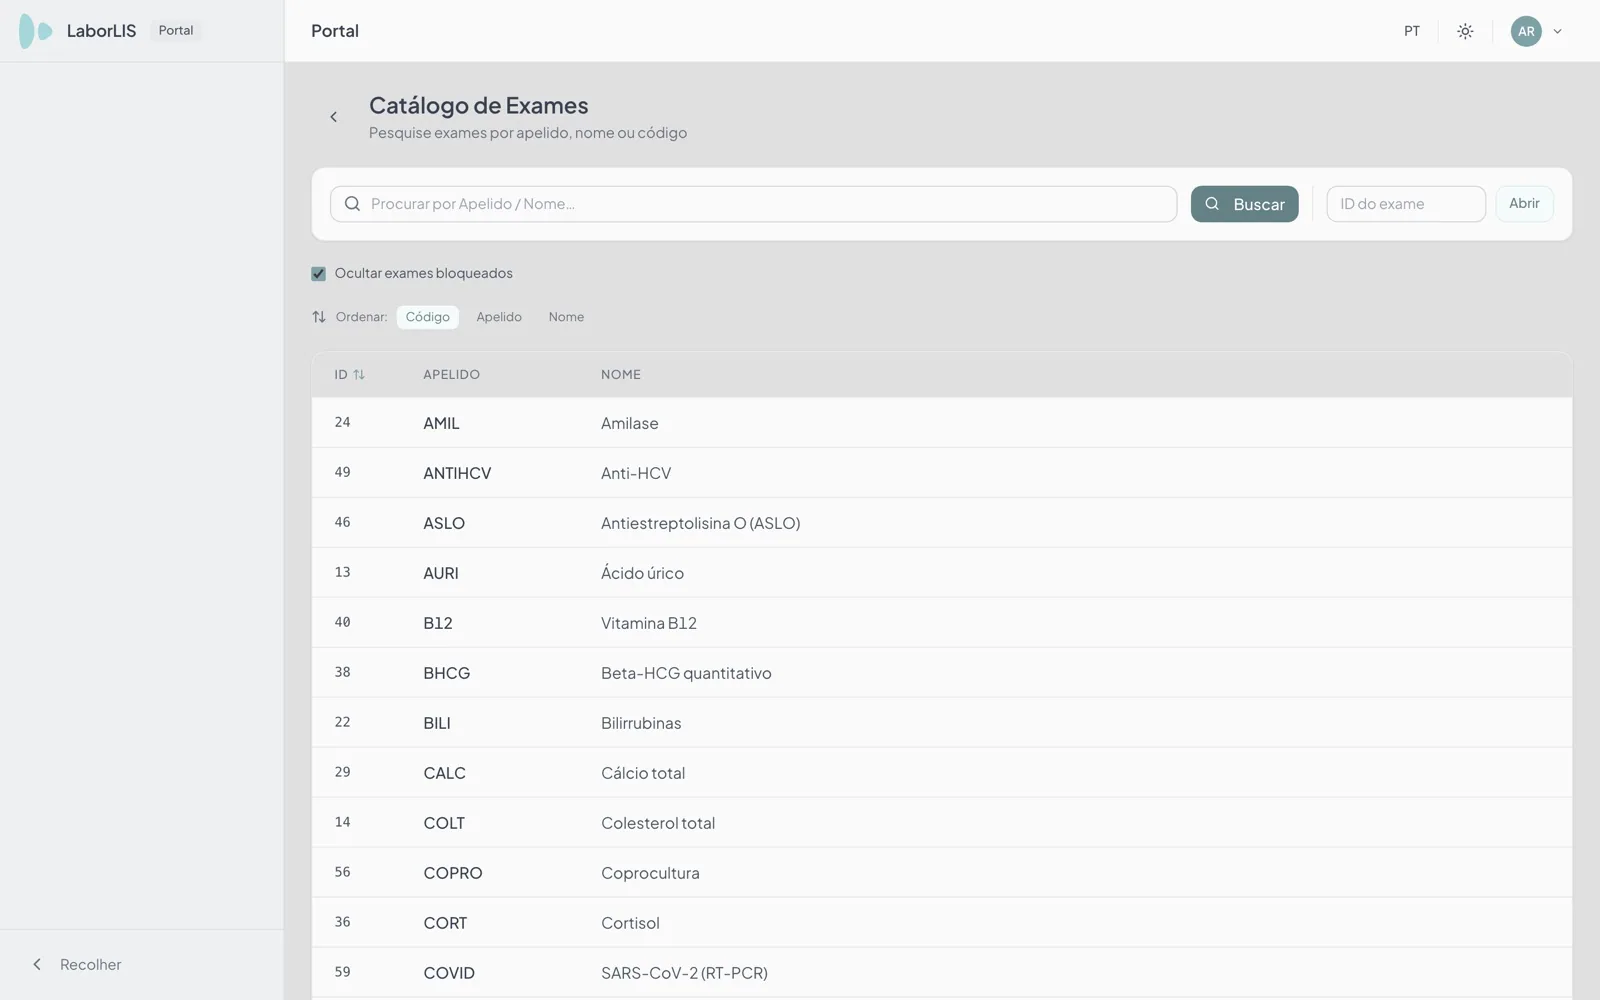This screenshot has width=1600, height=1000.
Task: Click exam ID 49
Action: click(343, 472)
